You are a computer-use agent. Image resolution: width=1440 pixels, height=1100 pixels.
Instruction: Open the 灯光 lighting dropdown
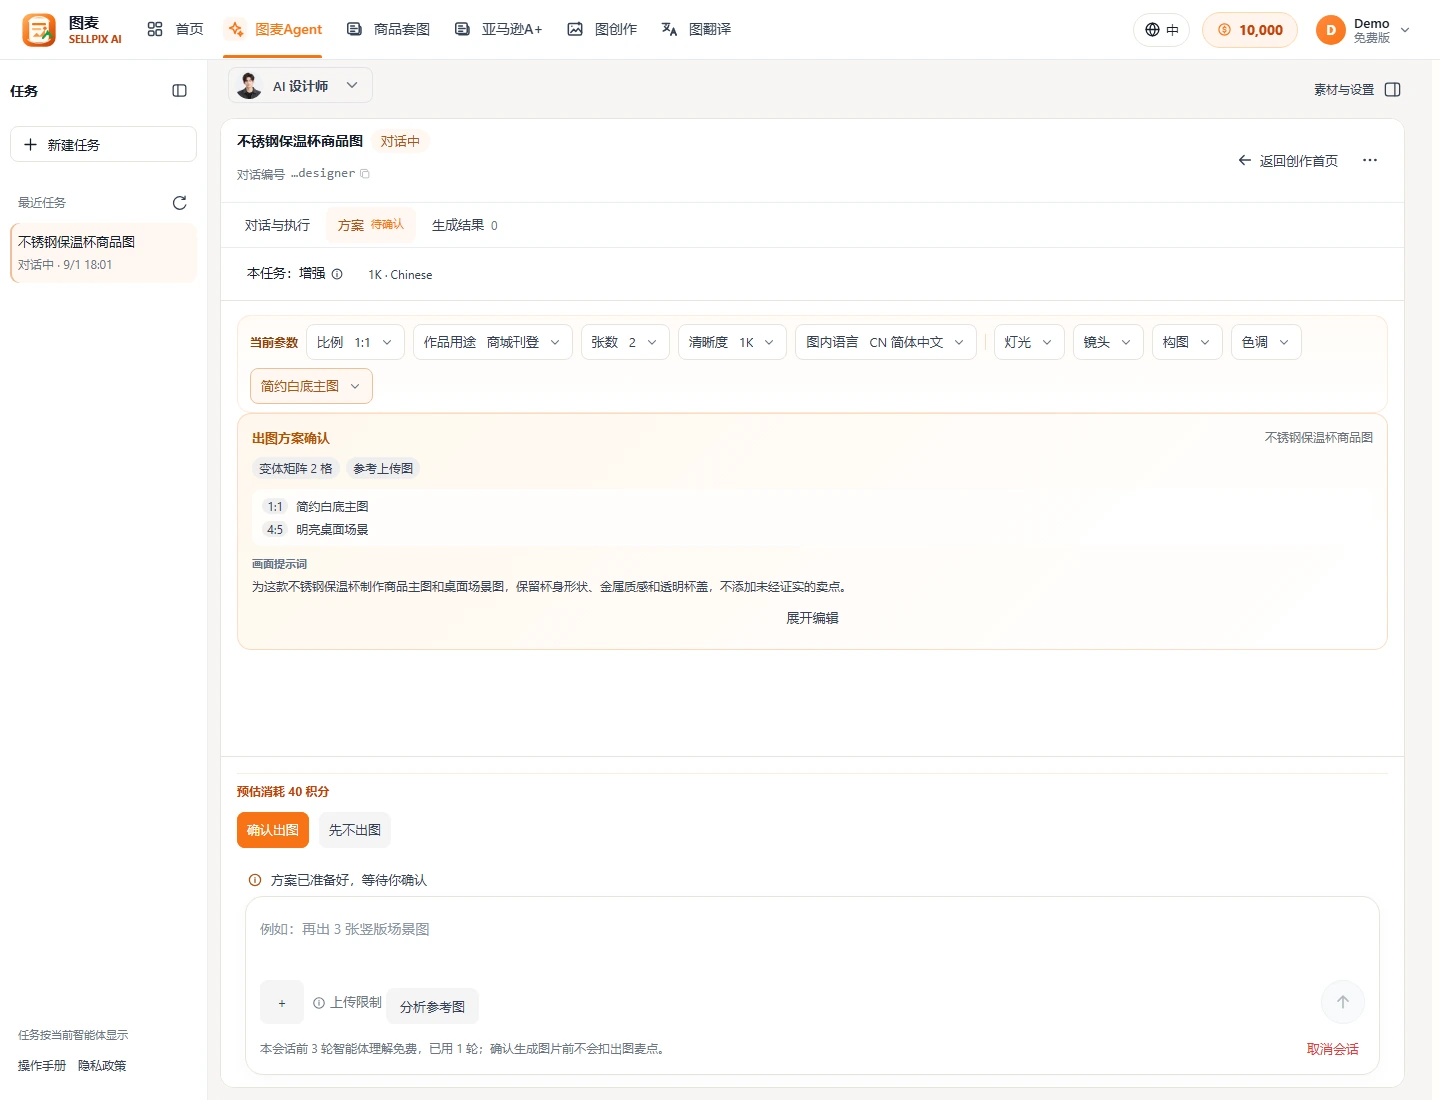click(x=1029, y=342)
